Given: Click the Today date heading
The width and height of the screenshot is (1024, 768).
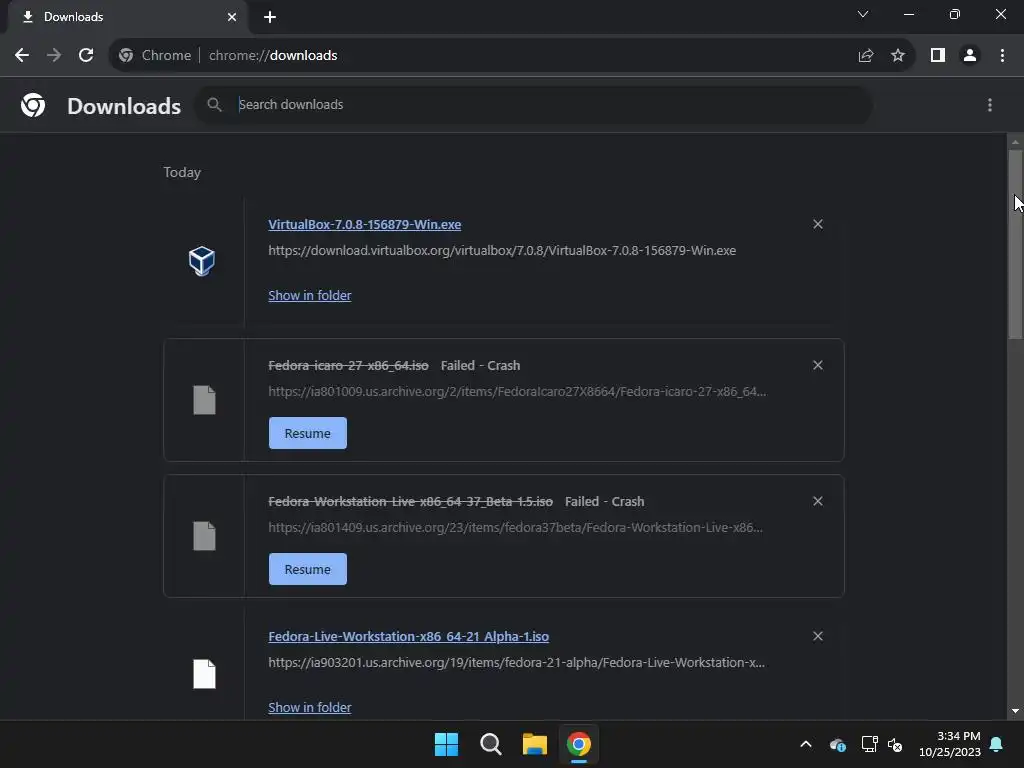Looking at the screenshot, I should (182, 172).
